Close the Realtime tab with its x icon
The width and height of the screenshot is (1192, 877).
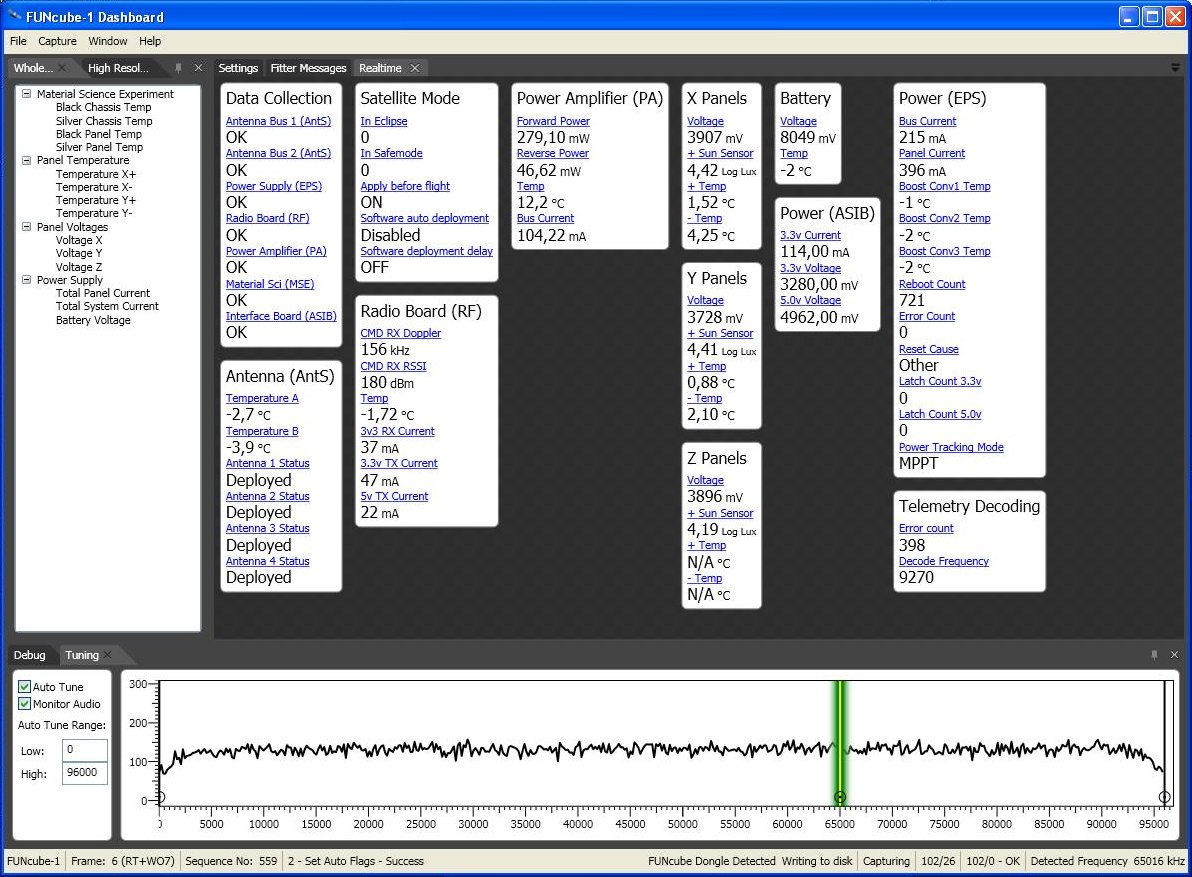pyautogui.click(x=415, y=68)
